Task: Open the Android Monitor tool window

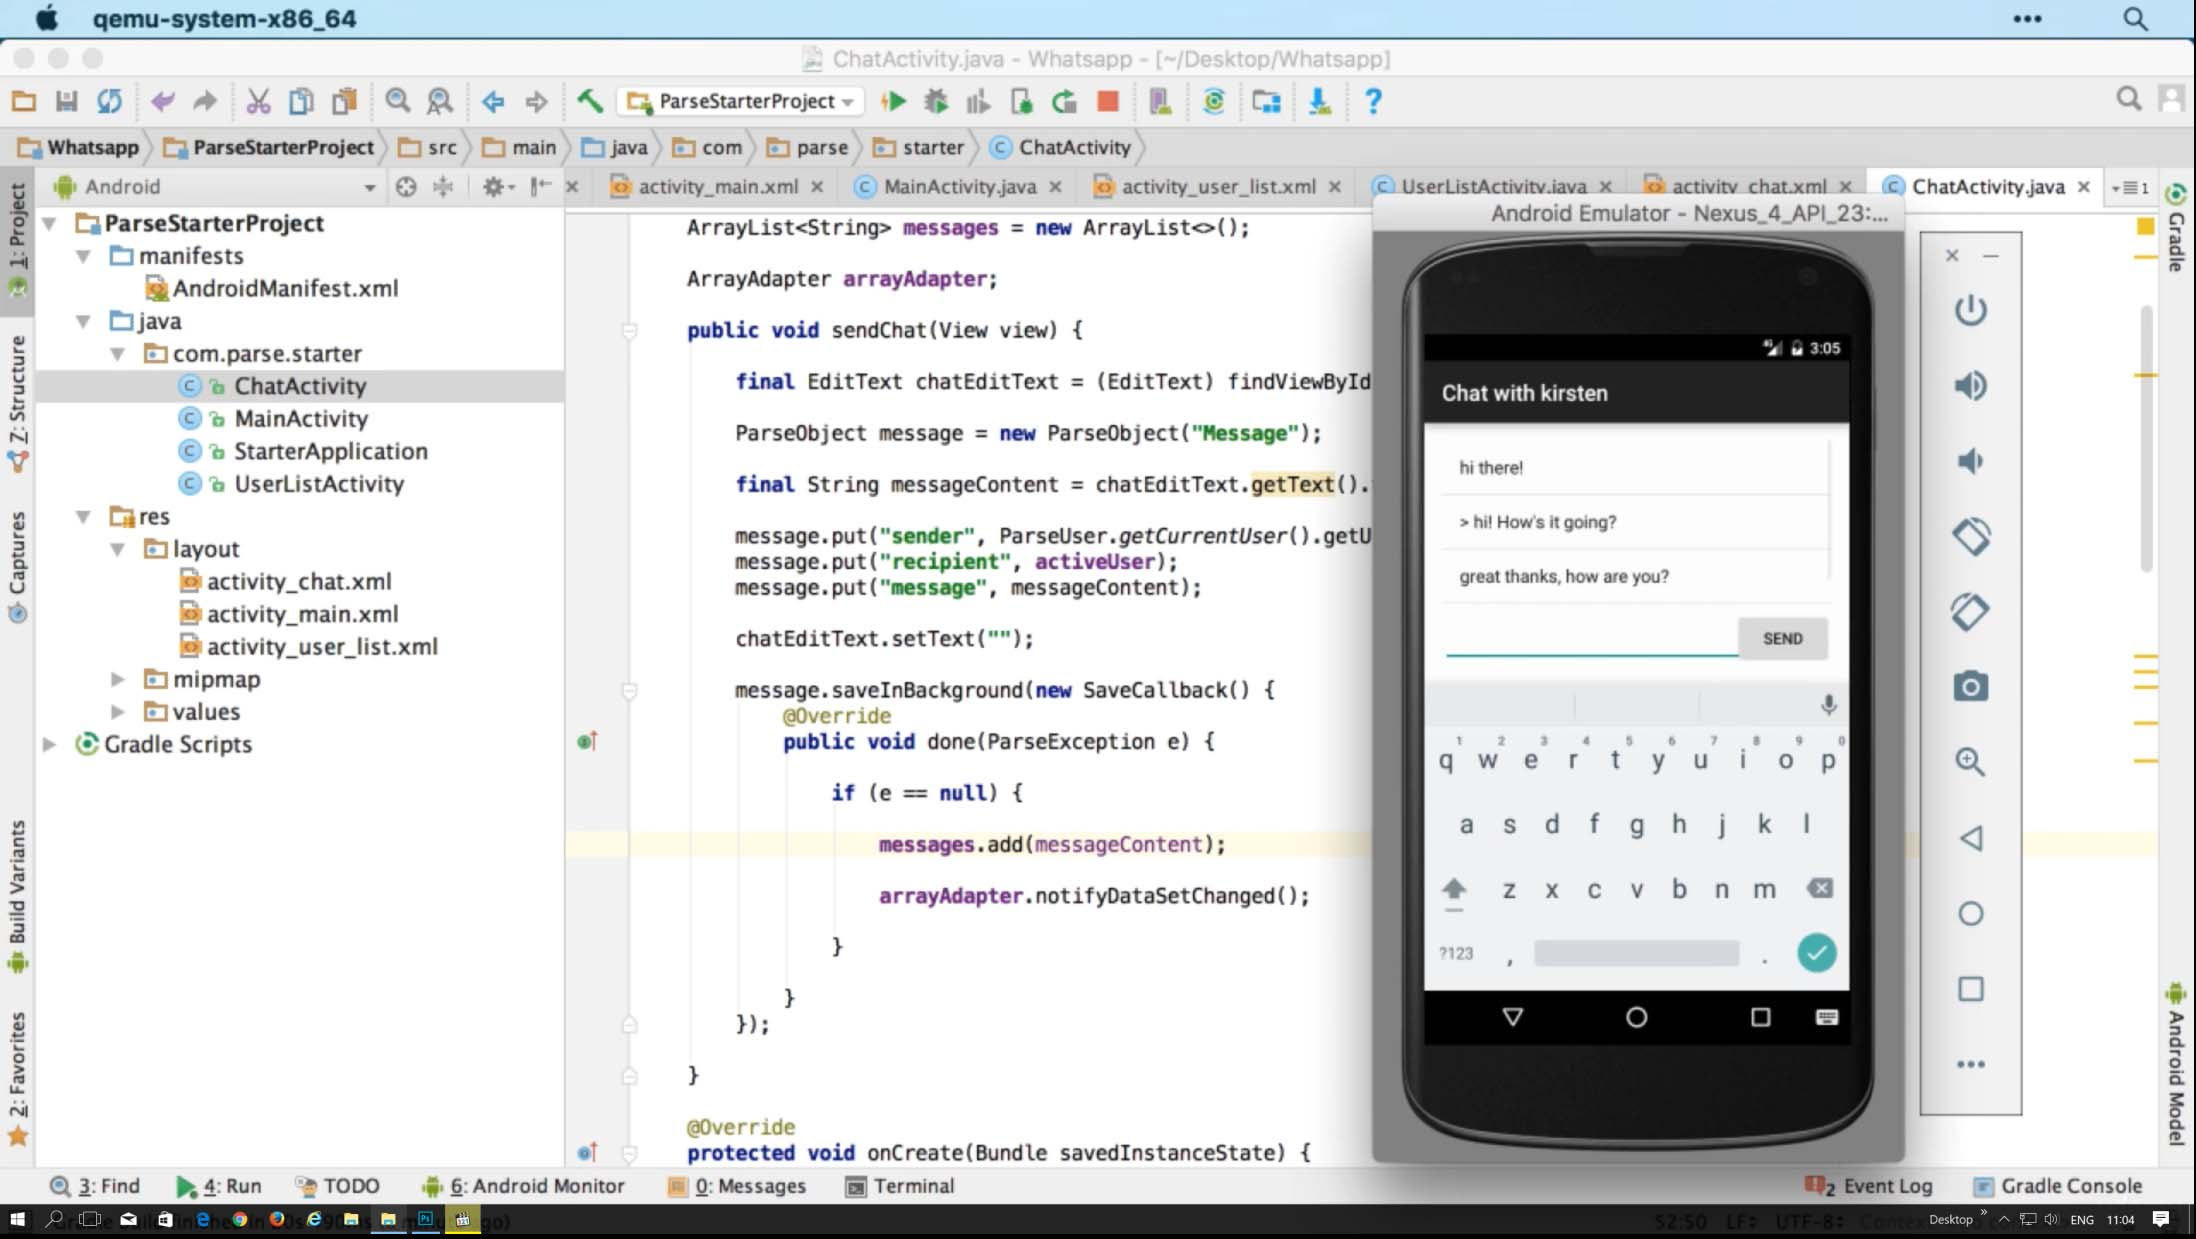Action: click(523, 1186)
